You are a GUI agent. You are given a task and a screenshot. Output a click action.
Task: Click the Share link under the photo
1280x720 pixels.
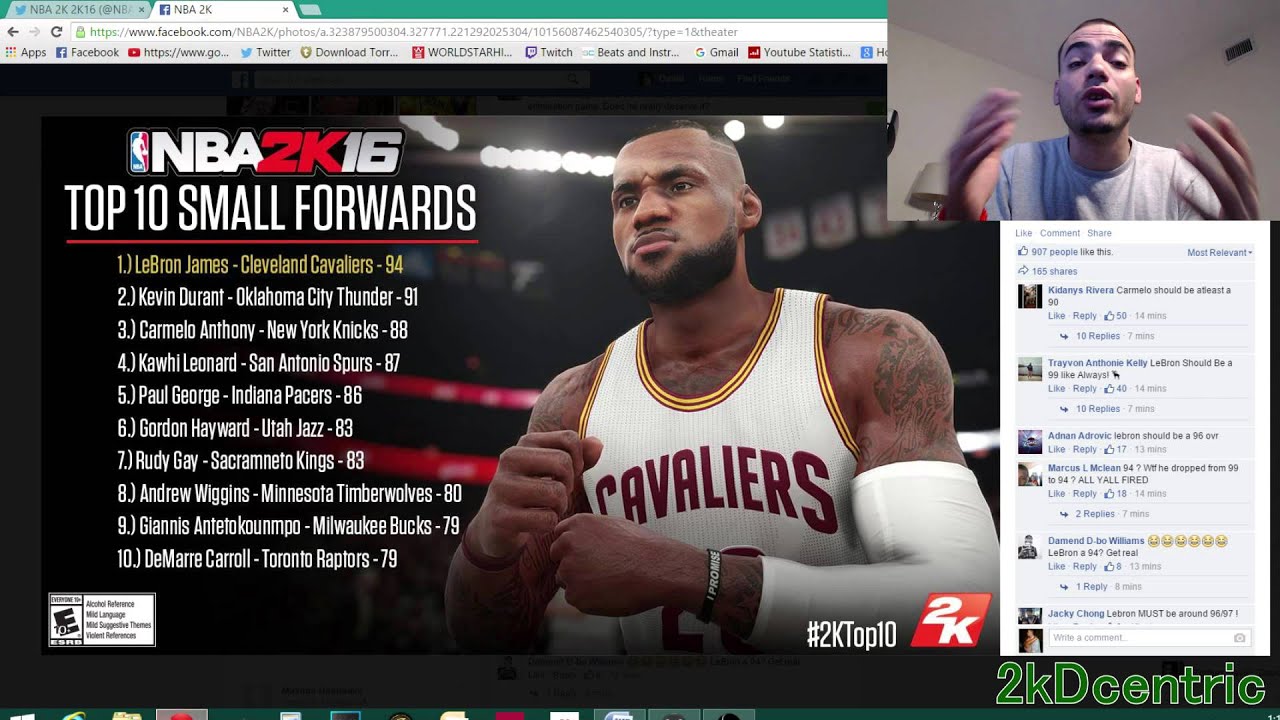(1099, 233)
